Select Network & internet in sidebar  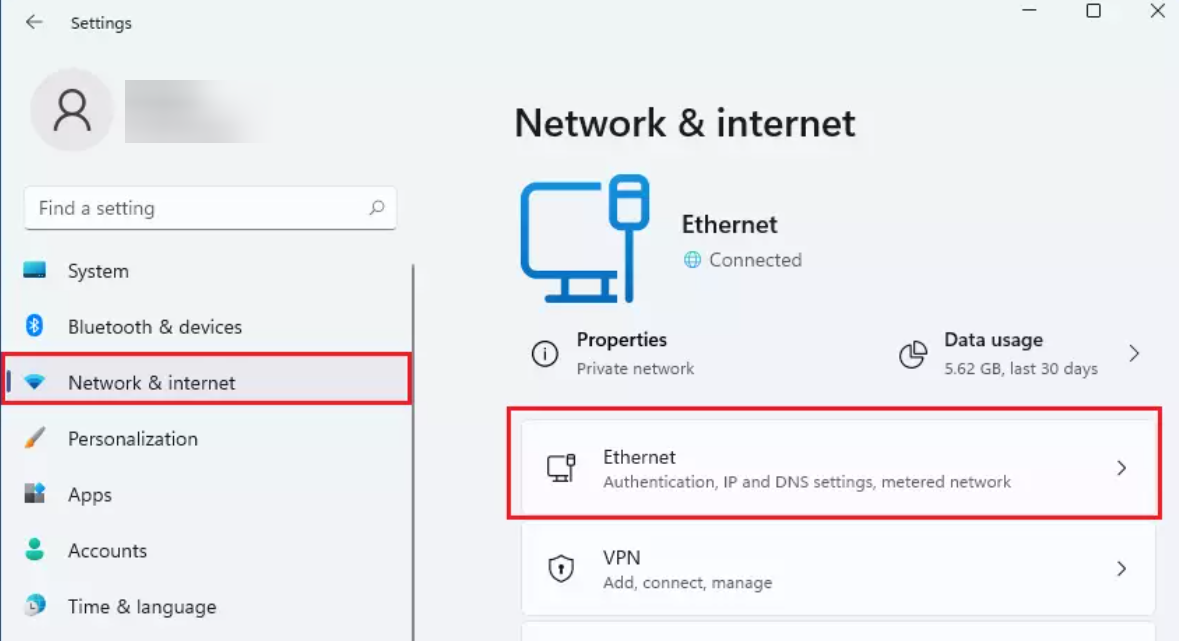tap(152, 382)
